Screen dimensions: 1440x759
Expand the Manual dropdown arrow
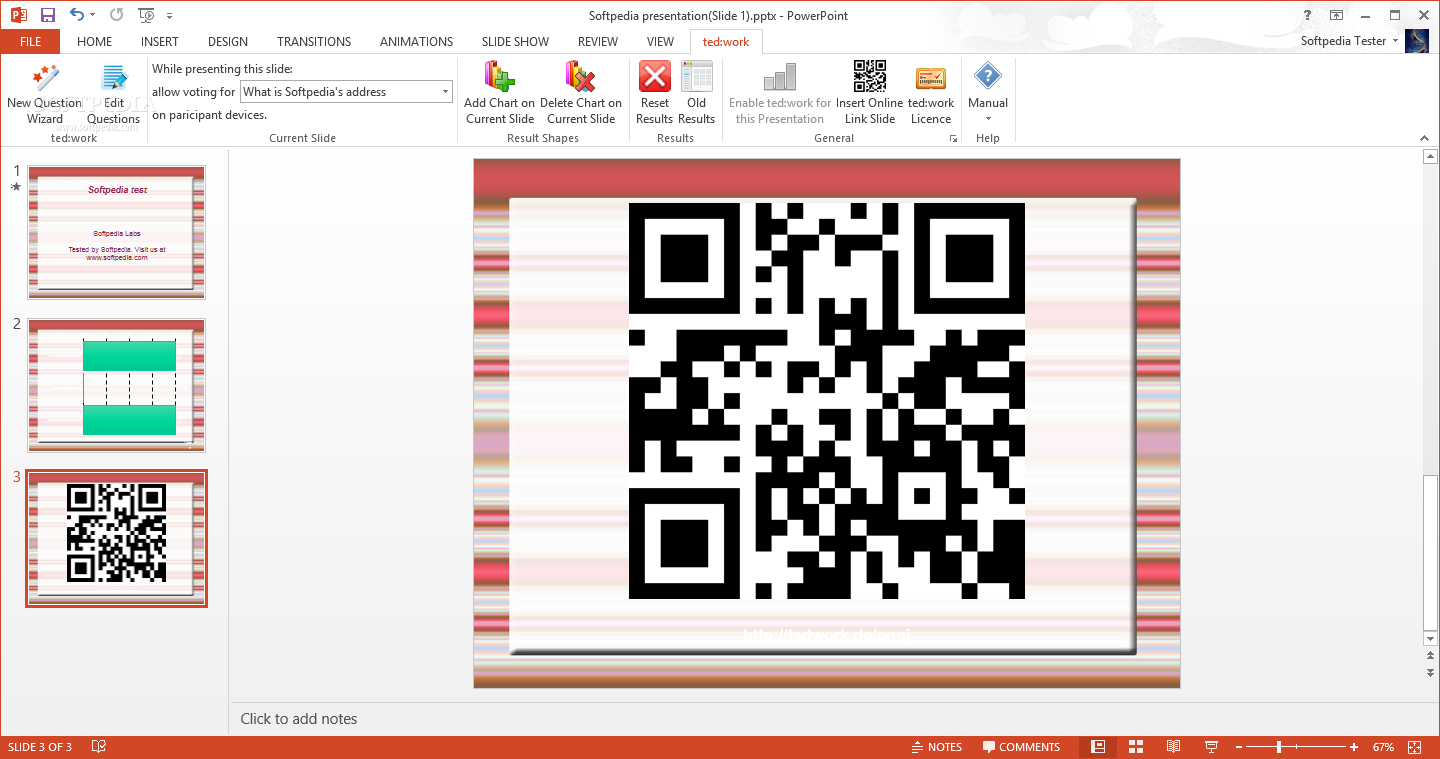pos(988,120)
